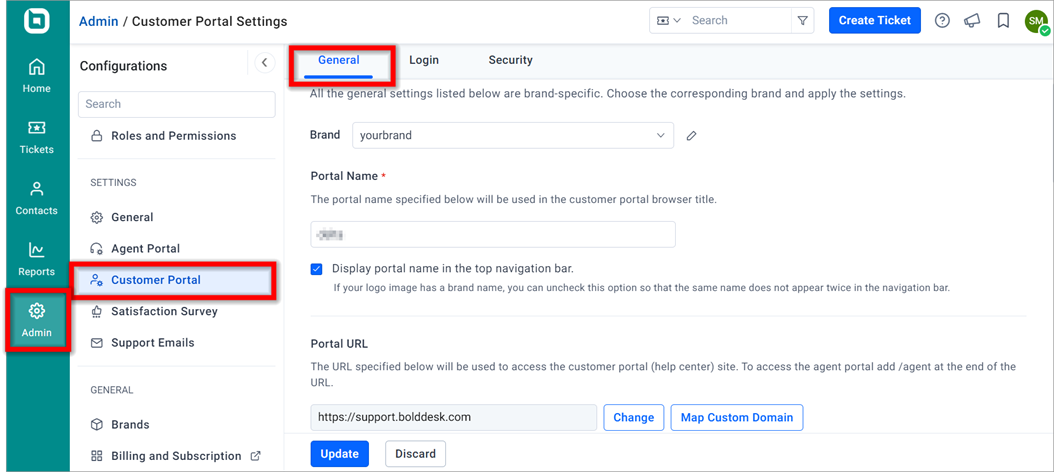Click the help question mark icon
Screen dimensions: 1054x472
pos(942,21)
